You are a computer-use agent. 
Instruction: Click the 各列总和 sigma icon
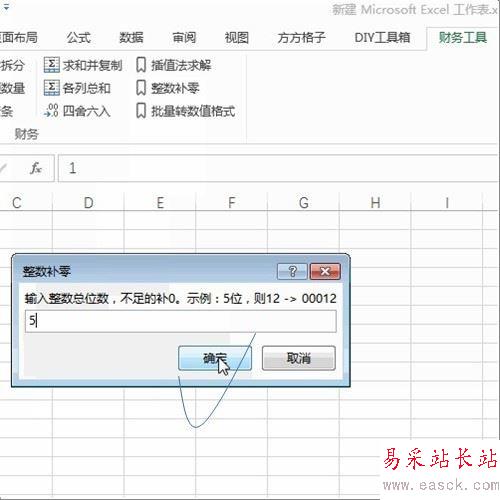click(x=52, y=88)
